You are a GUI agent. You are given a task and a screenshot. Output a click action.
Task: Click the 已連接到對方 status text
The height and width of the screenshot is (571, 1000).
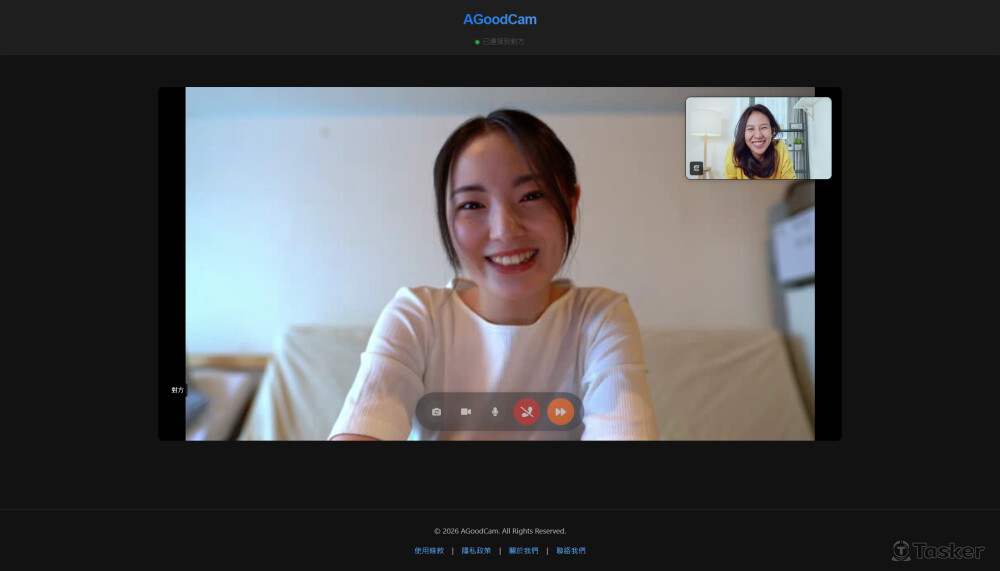(504, 42)
